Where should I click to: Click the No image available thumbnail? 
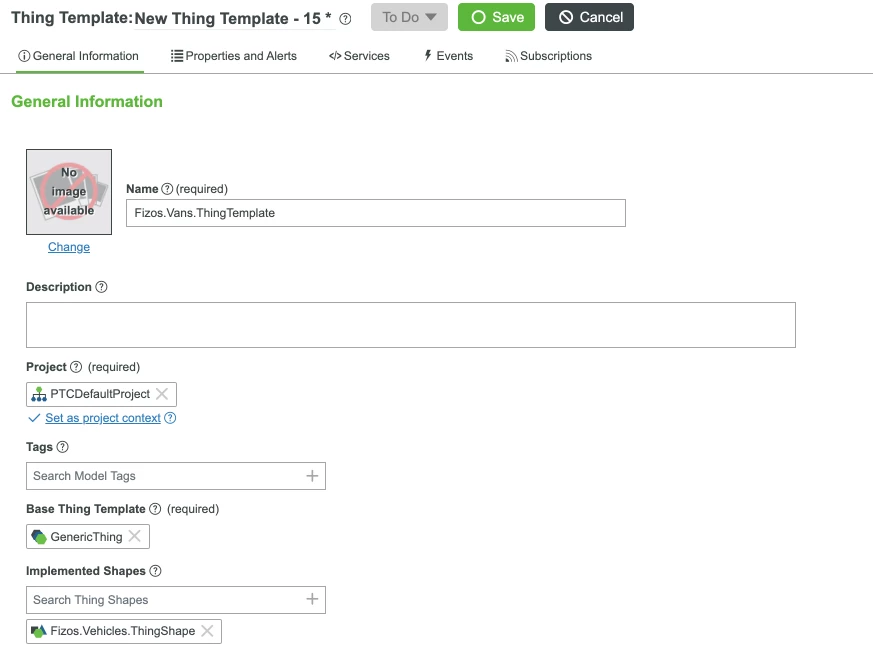[x=69, y=192]
